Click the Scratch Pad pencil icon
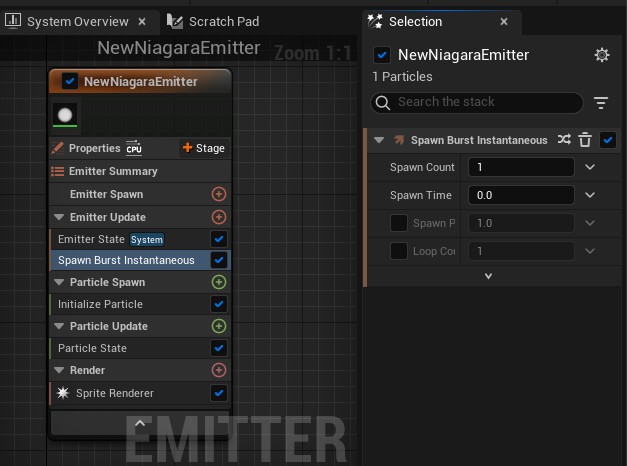 [x=175, y=21]
